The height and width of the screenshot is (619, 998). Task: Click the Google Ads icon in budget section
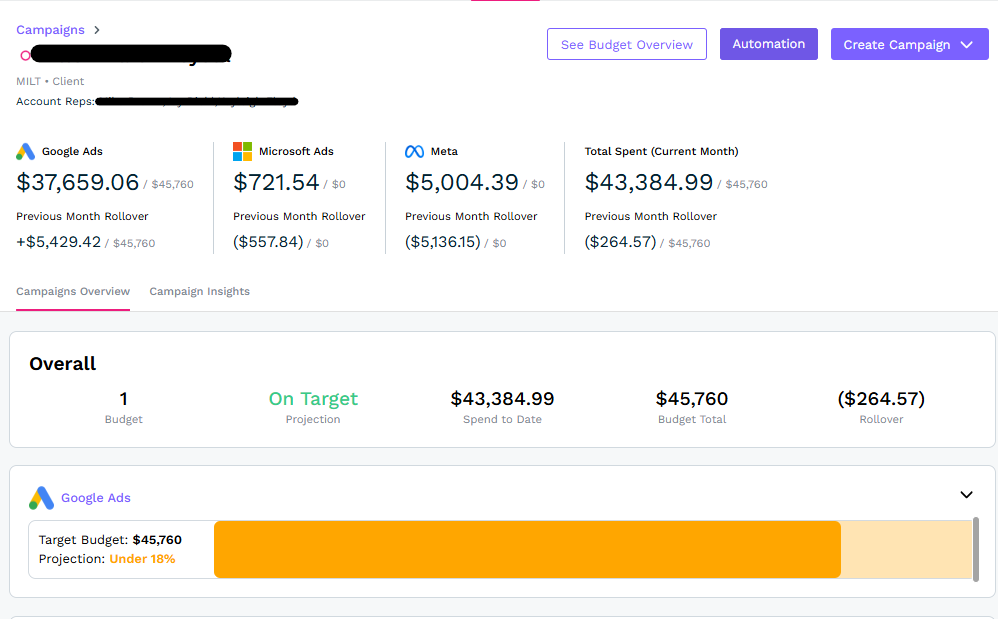click(x=41, y=498)
